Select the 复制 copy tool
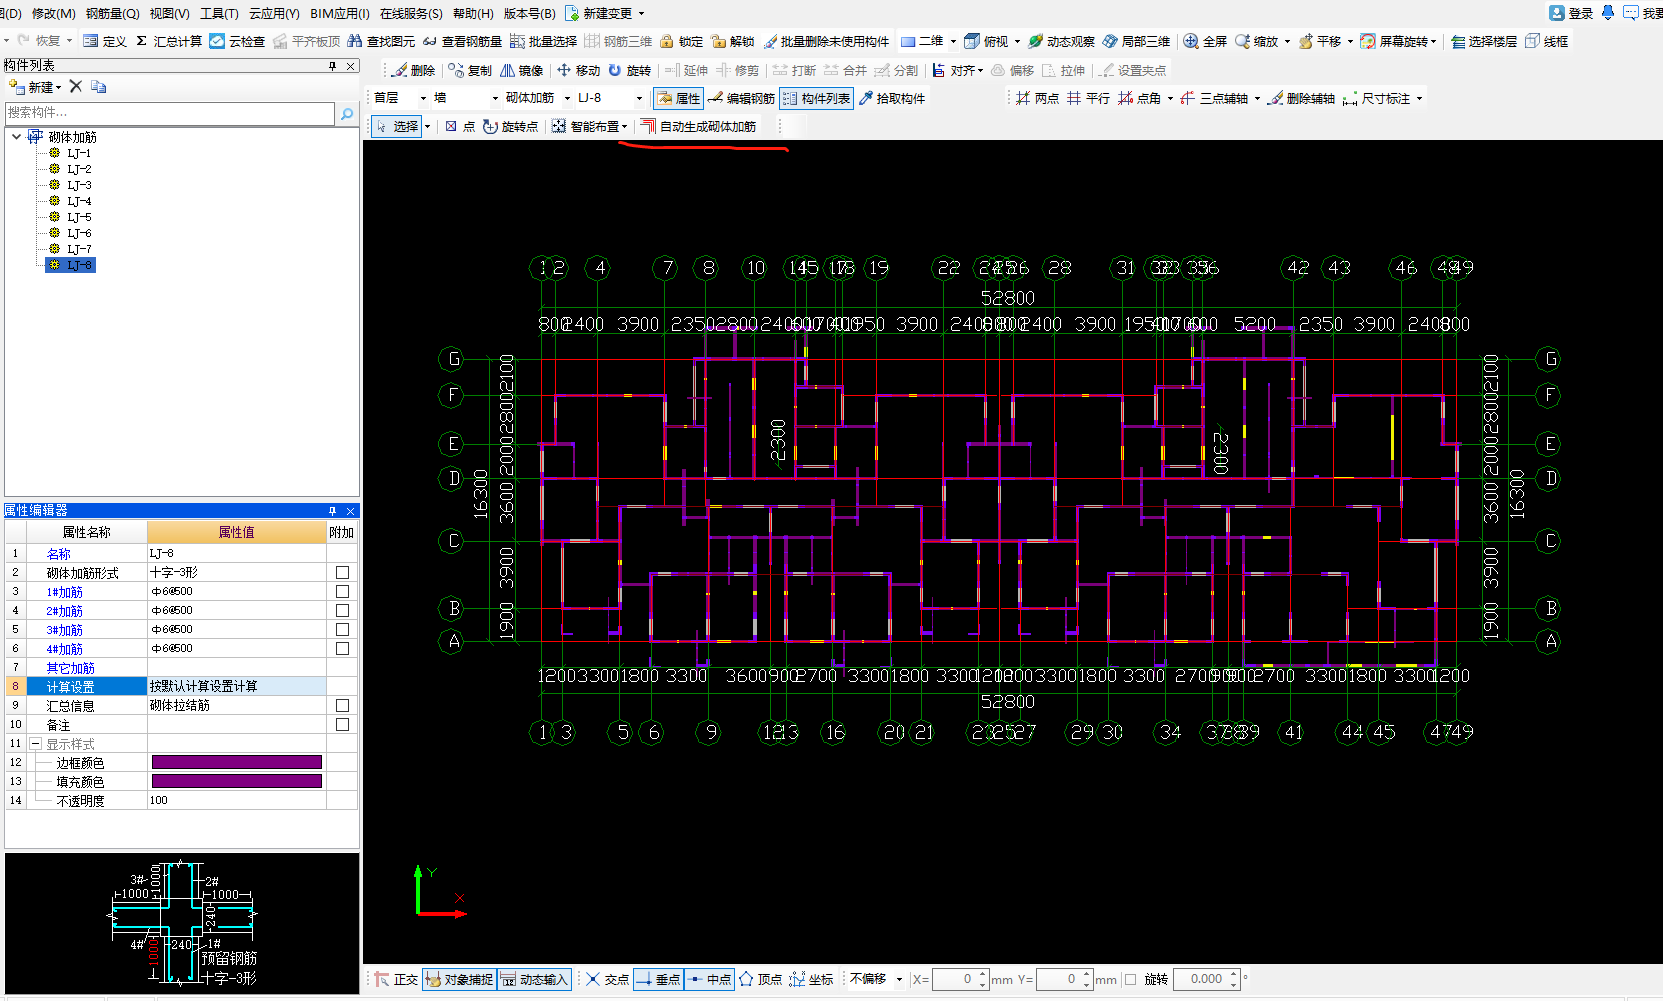 470,70
